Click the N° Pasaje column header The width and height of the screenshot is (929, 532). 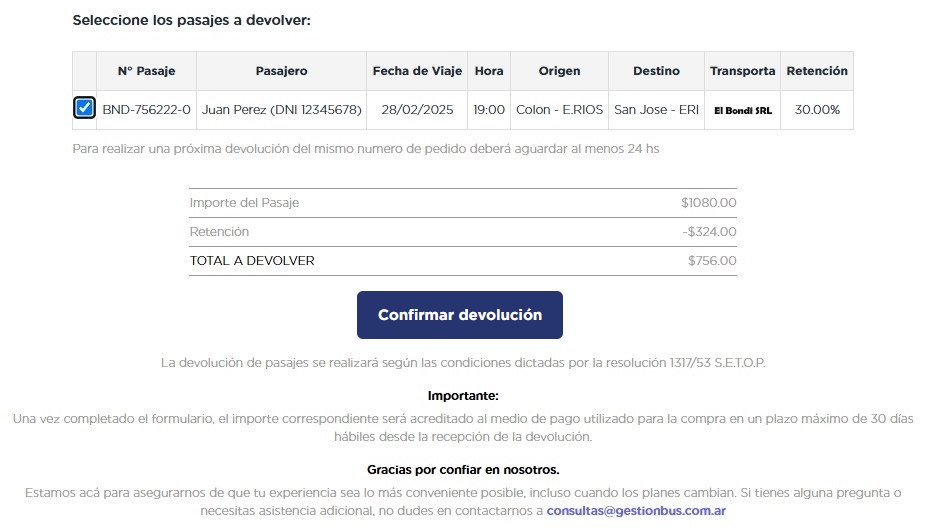(x=146, y=71)
